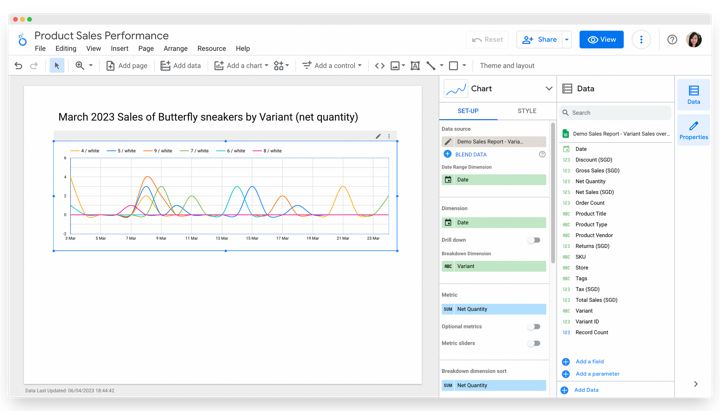Enable the Optional metrics switch
The width and height of the screenshot is (720, 411).
pos(534,327)
